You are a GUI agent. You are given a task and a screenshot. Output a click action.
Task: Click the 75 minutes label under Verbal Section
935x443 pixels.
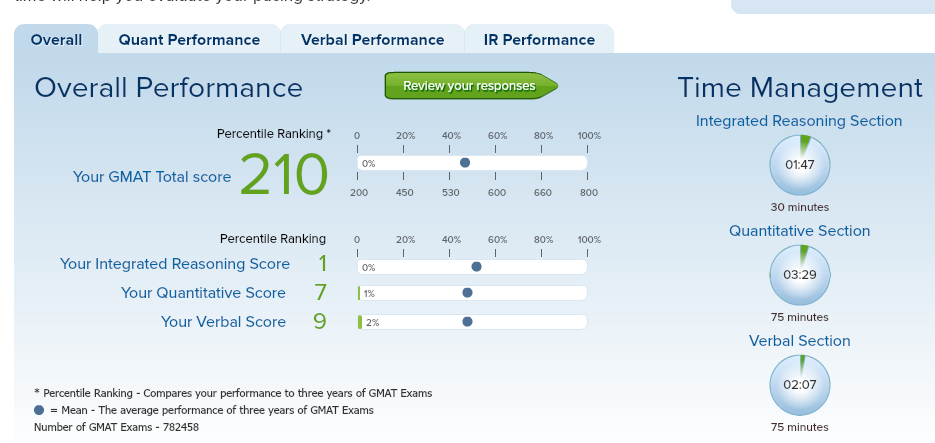800,427
